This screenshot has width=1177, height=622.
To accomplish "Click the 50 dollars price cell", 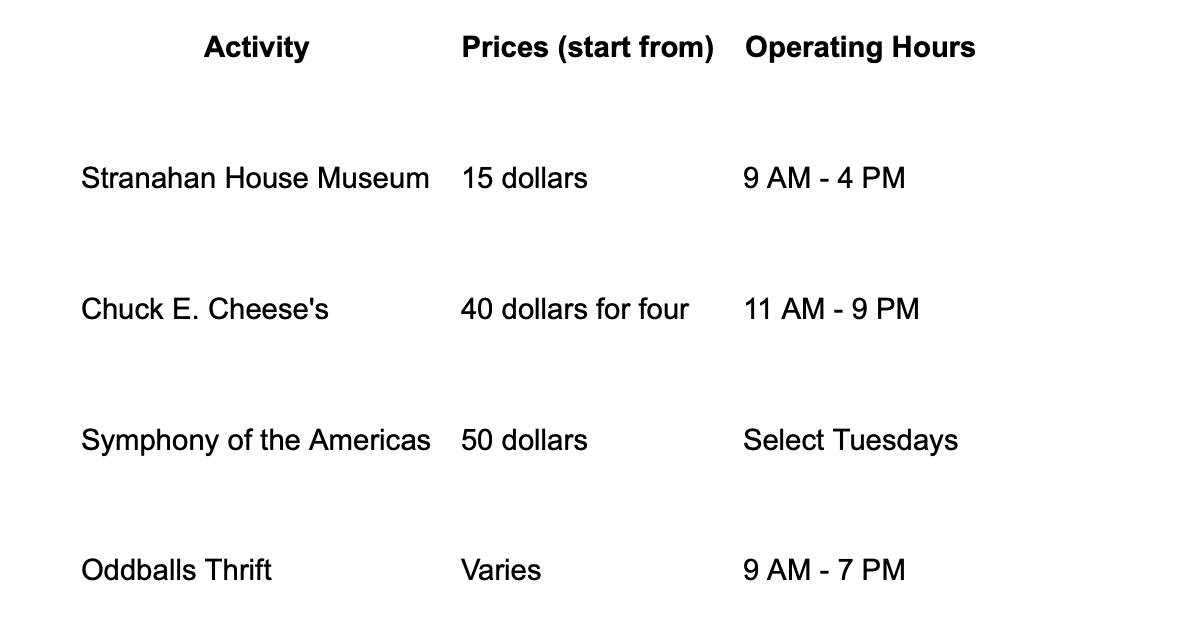I will point(524,440).
